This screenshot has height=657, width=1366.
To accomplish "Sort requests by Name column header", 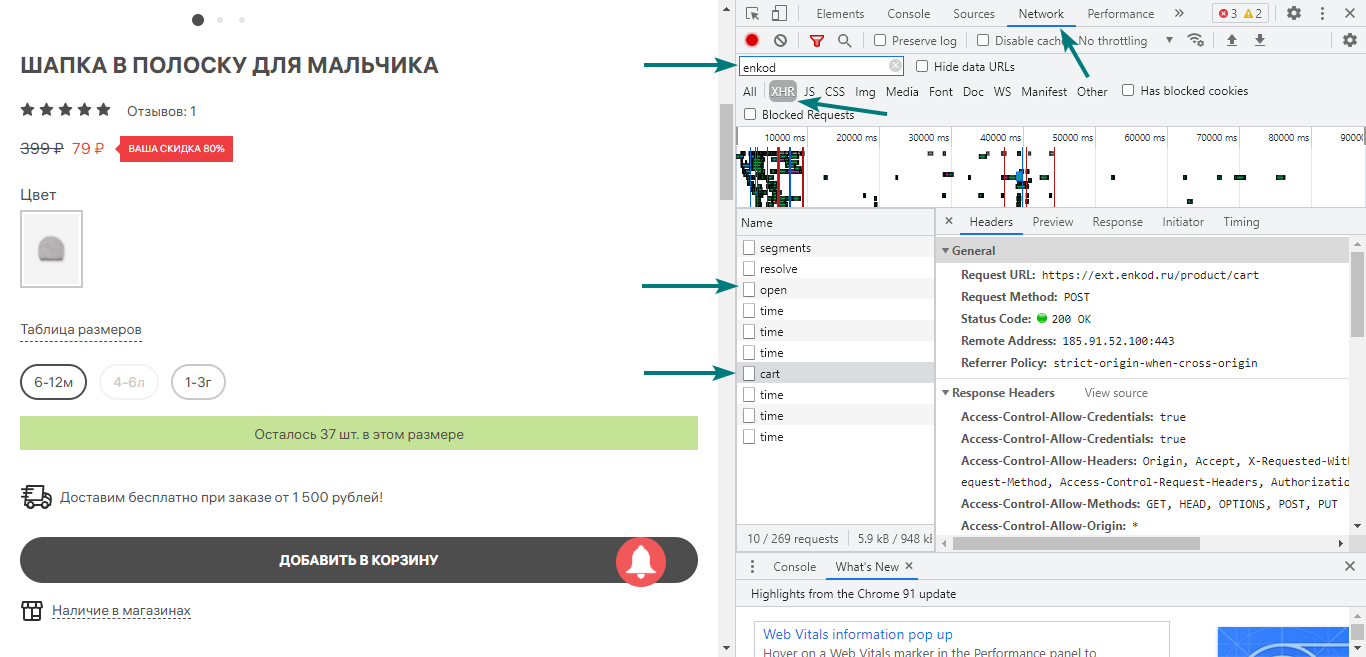I will click(x=836, y=223).
